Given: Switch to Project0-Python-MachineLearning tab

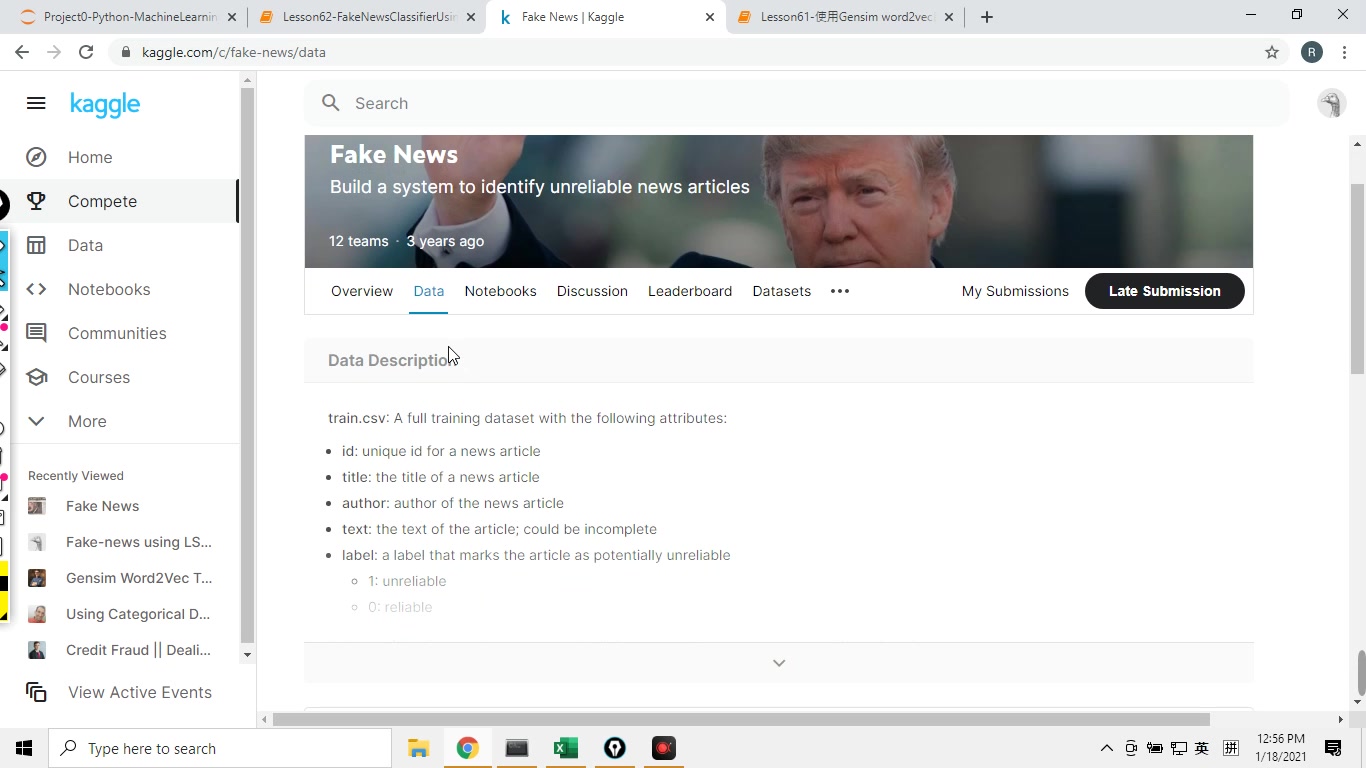Looking at the screenshot, I should [128, 17].
